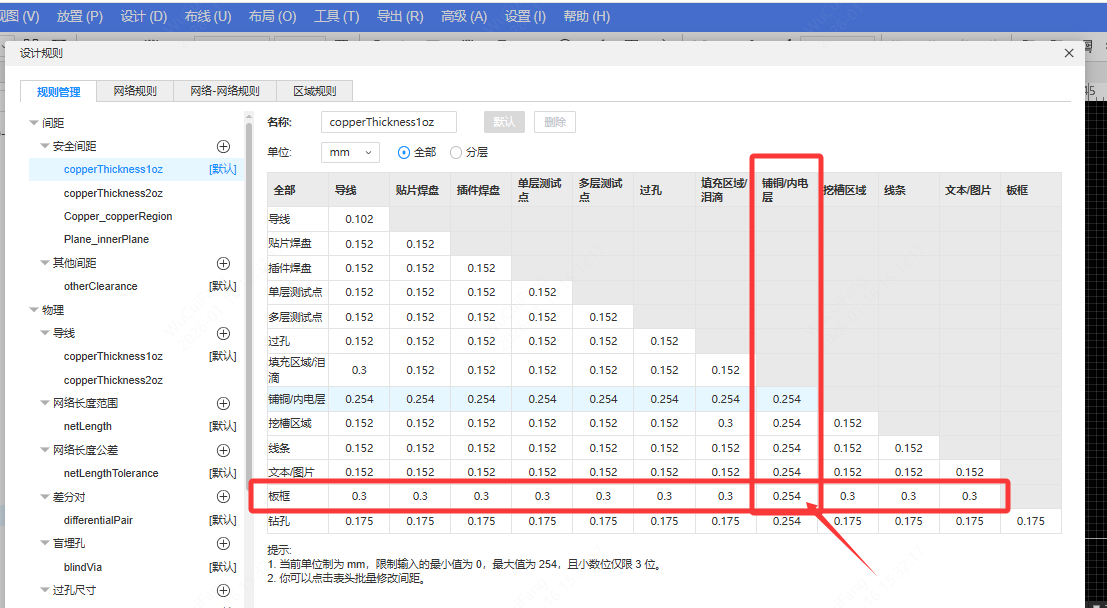Select the 全部 radio button

404,152
